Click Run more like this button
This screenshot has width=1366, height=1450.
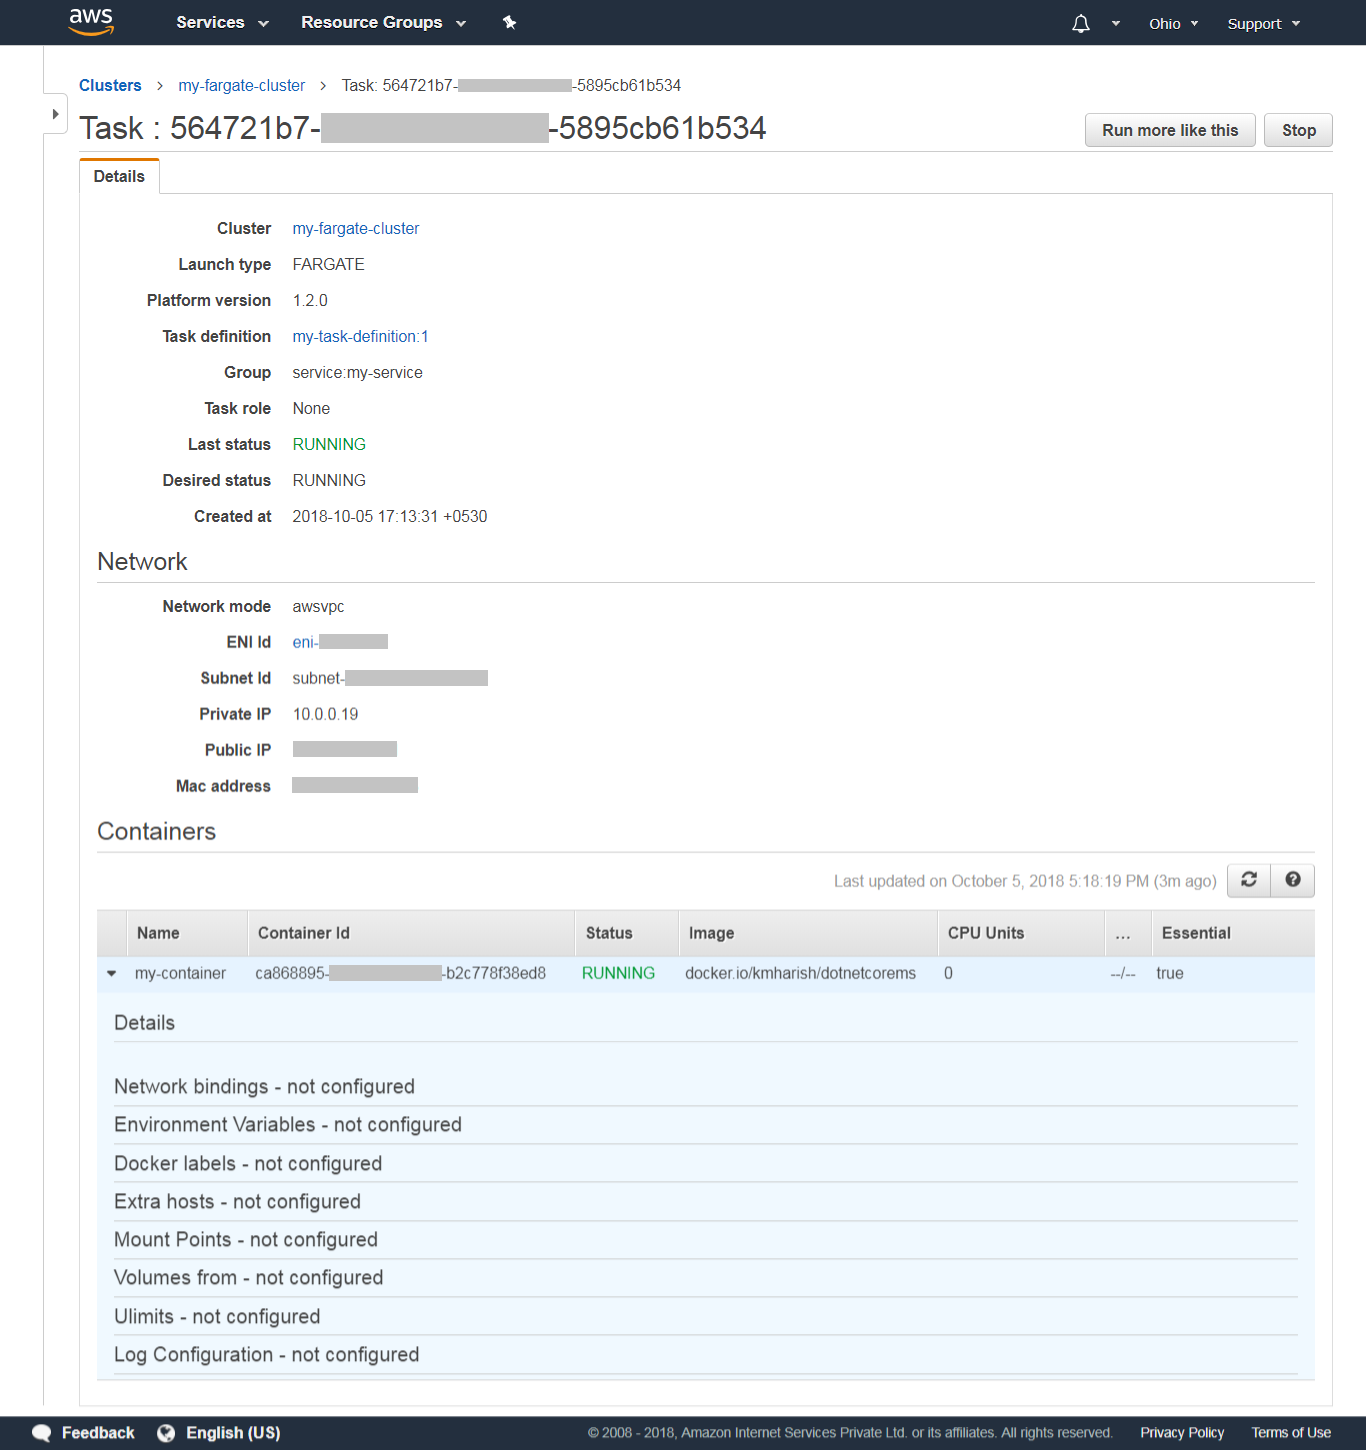click(1170, 130)
